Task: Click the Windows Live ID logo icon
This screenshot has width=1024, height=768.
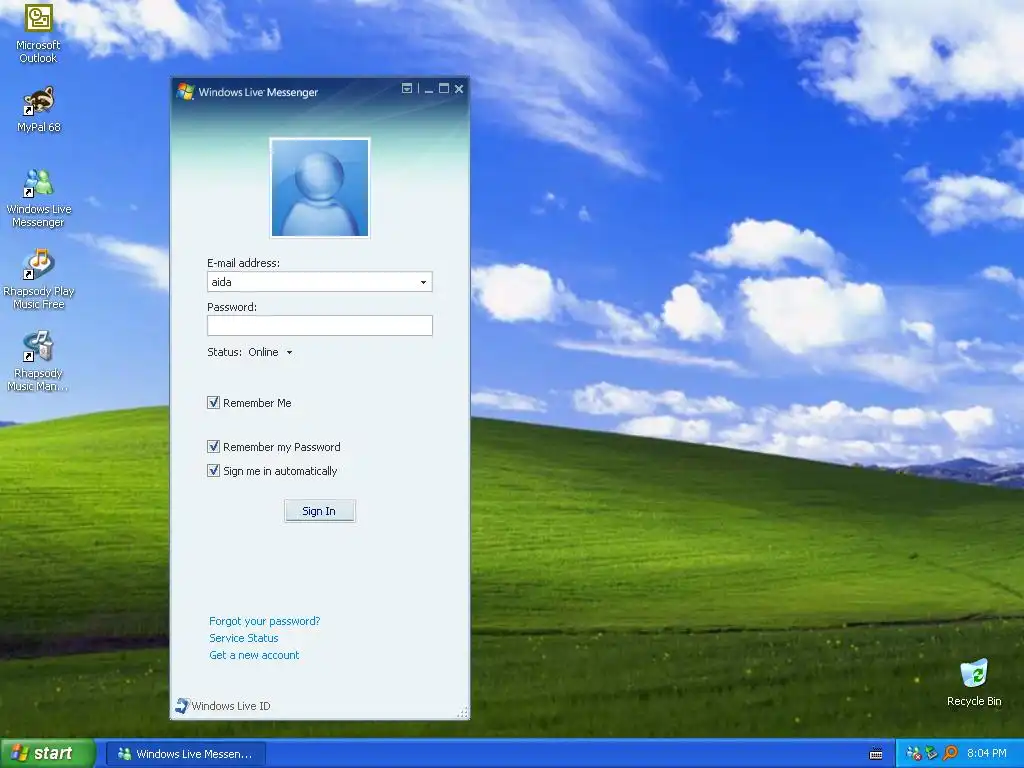Action: coord(182,705)
